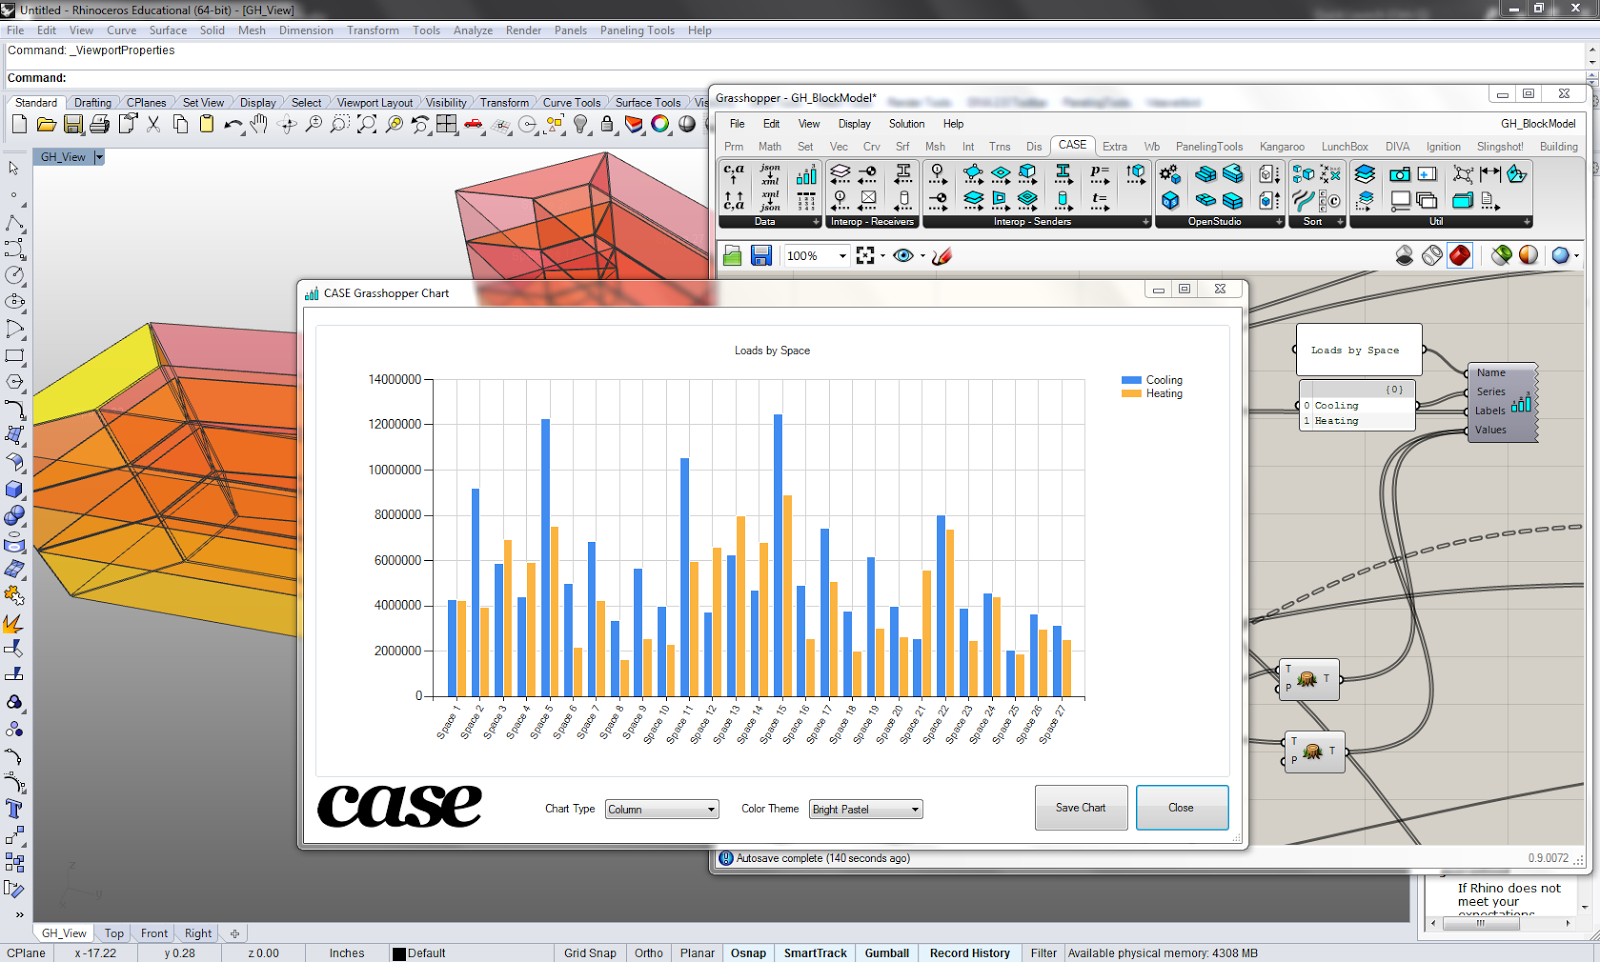This screenshot has height=962, width=1600.
Task: Save the Grasshopper document with blue disk icon
Action: click(761, 256)
